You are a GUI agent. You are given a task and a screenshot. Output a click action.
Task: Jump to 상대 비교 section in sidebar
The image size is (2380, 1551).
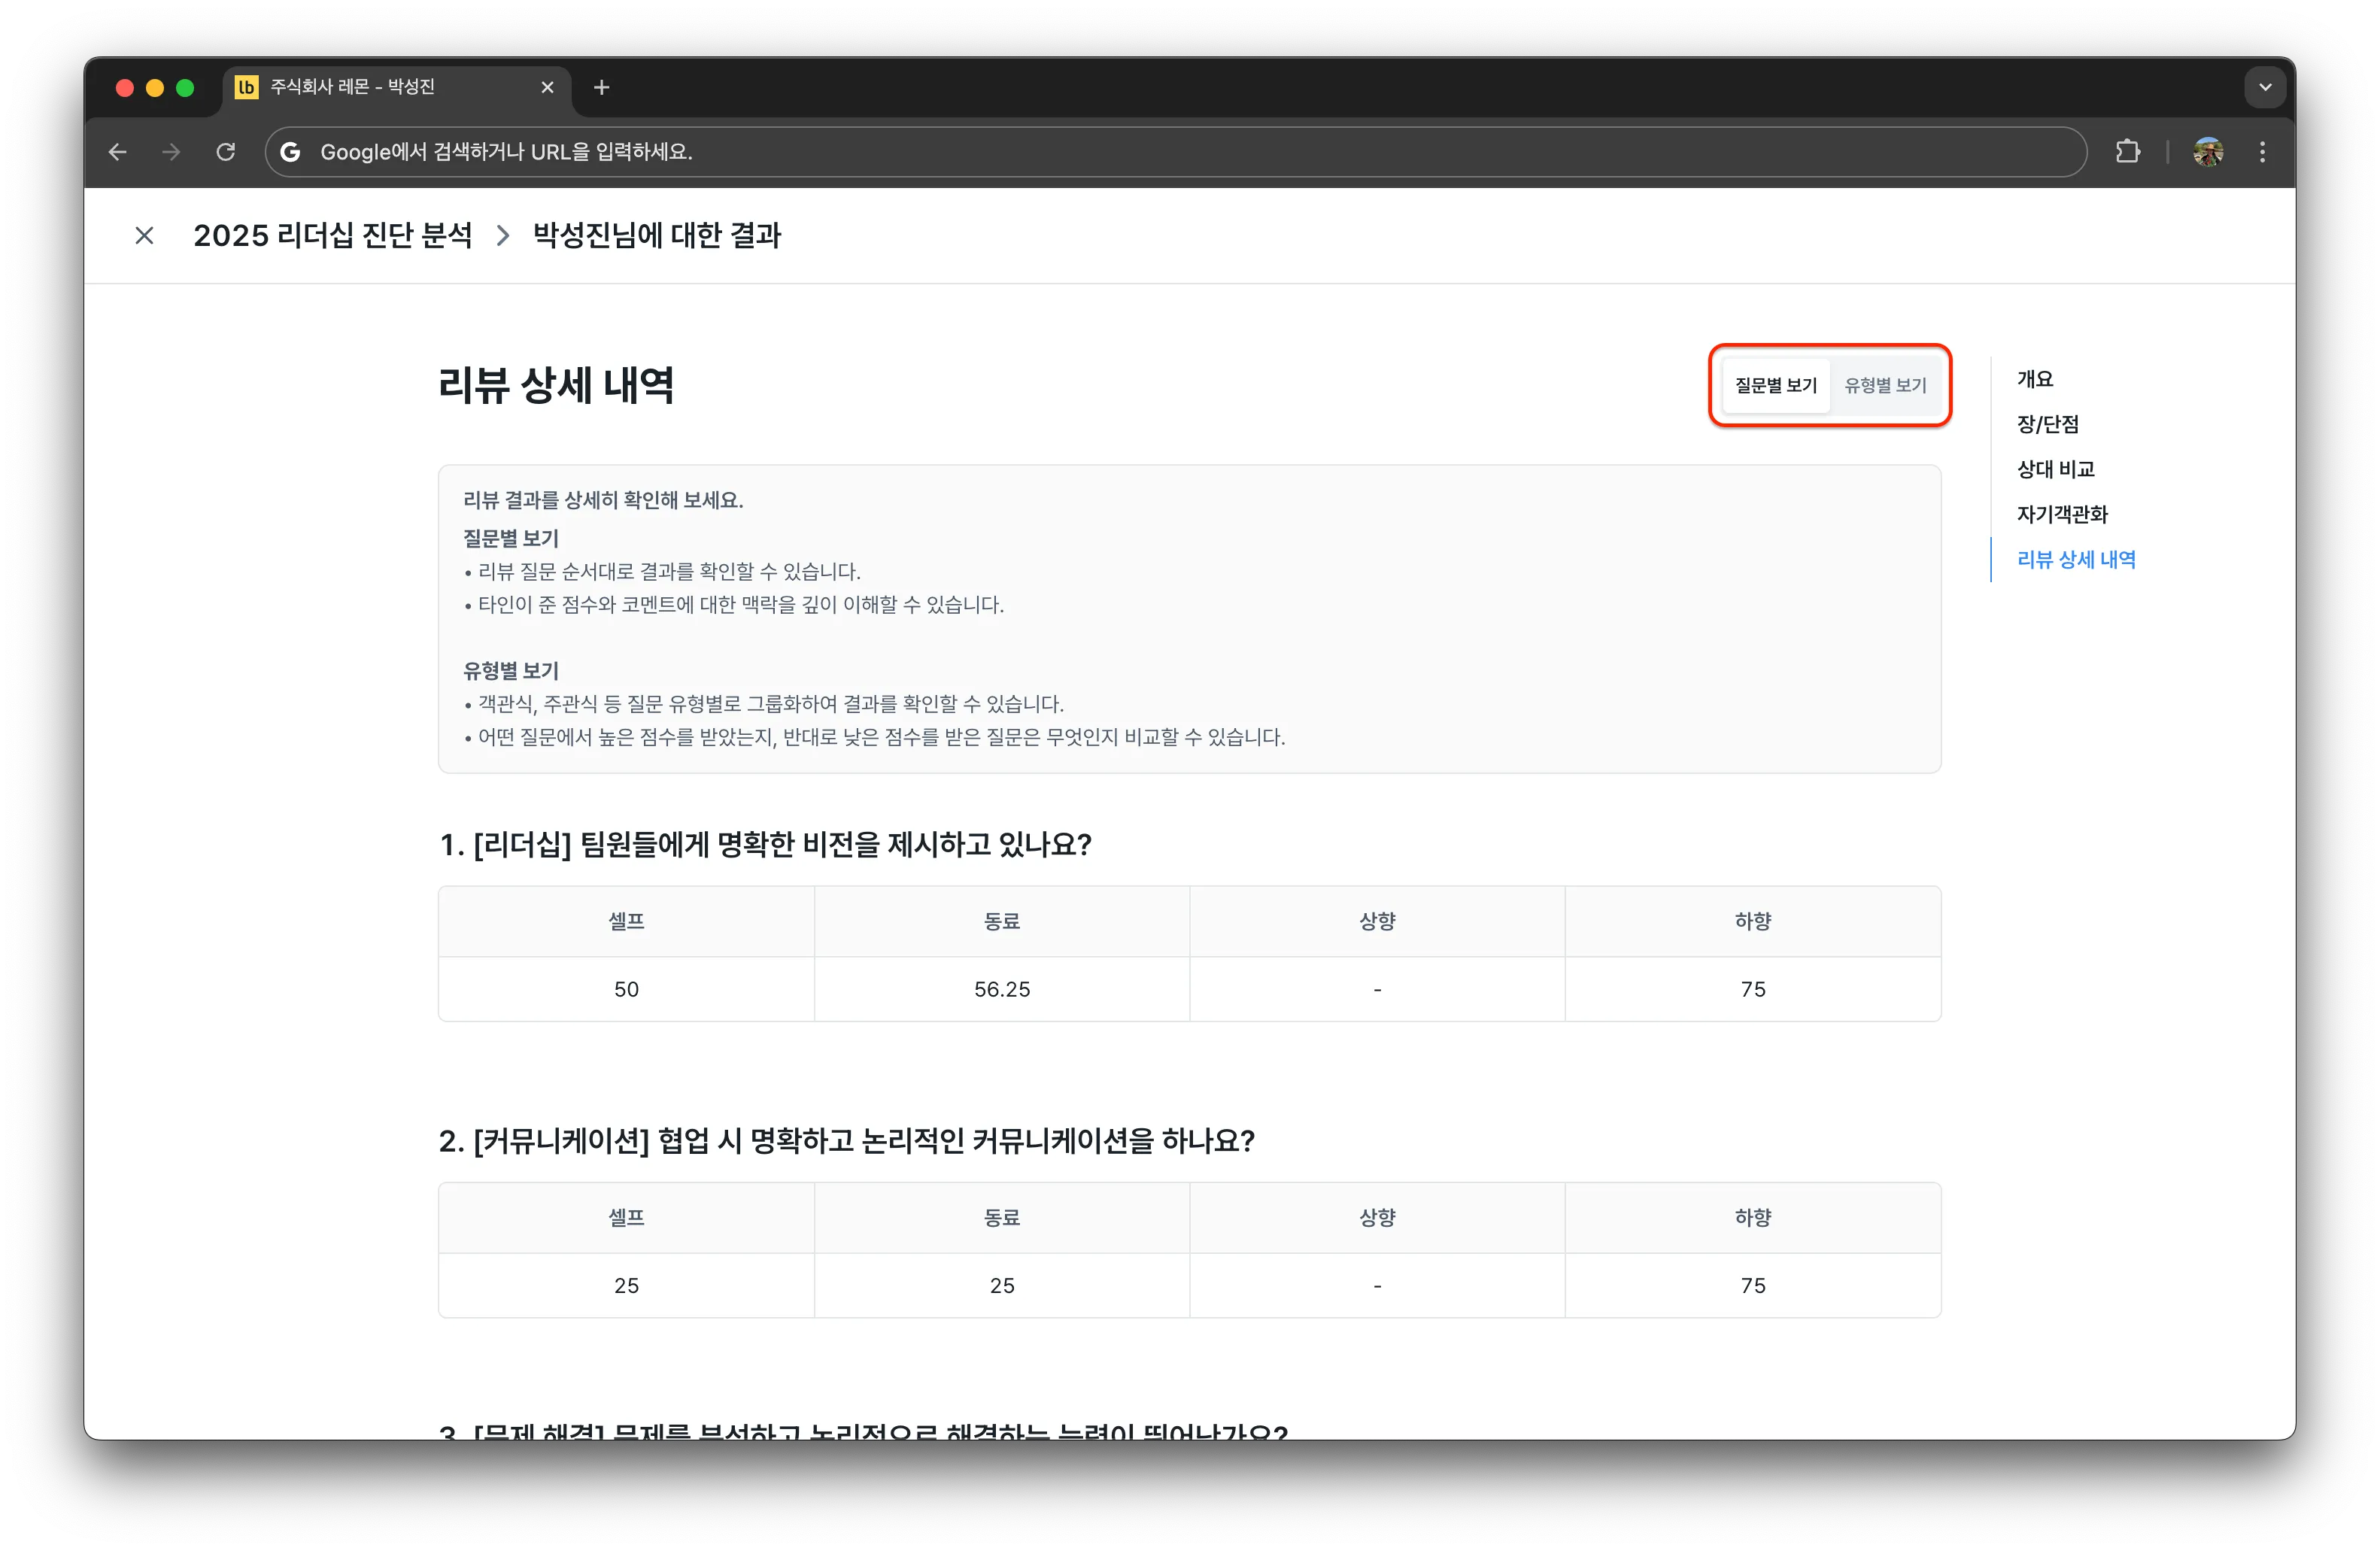point(2055,470)
